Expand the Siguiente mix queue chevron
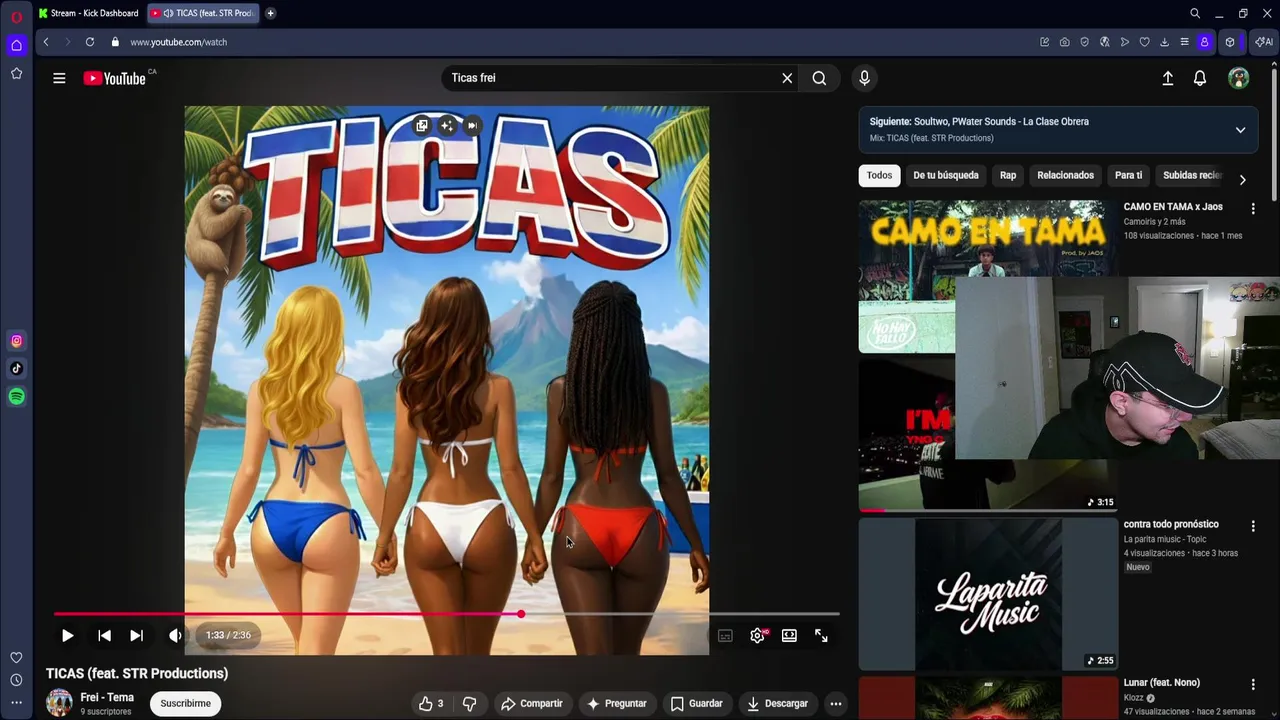The width and height of the screenshot is (1280, 720). [x=1240, y=130]
